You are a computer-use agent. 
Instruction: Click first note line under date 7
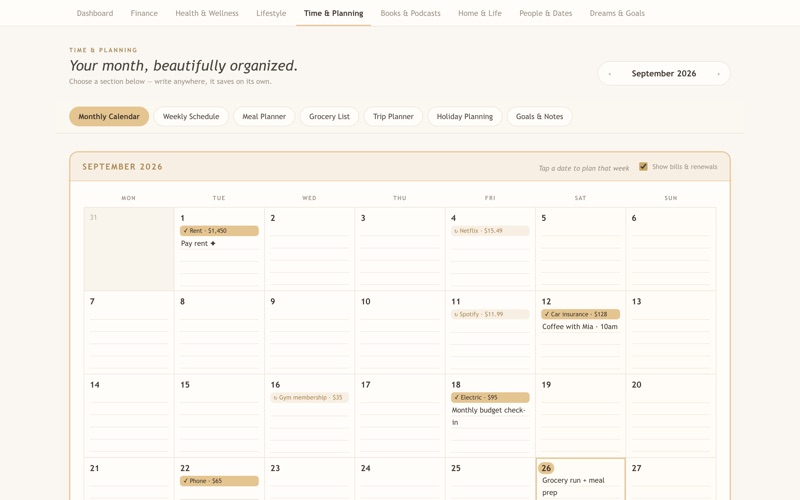(x=129, y=314)
